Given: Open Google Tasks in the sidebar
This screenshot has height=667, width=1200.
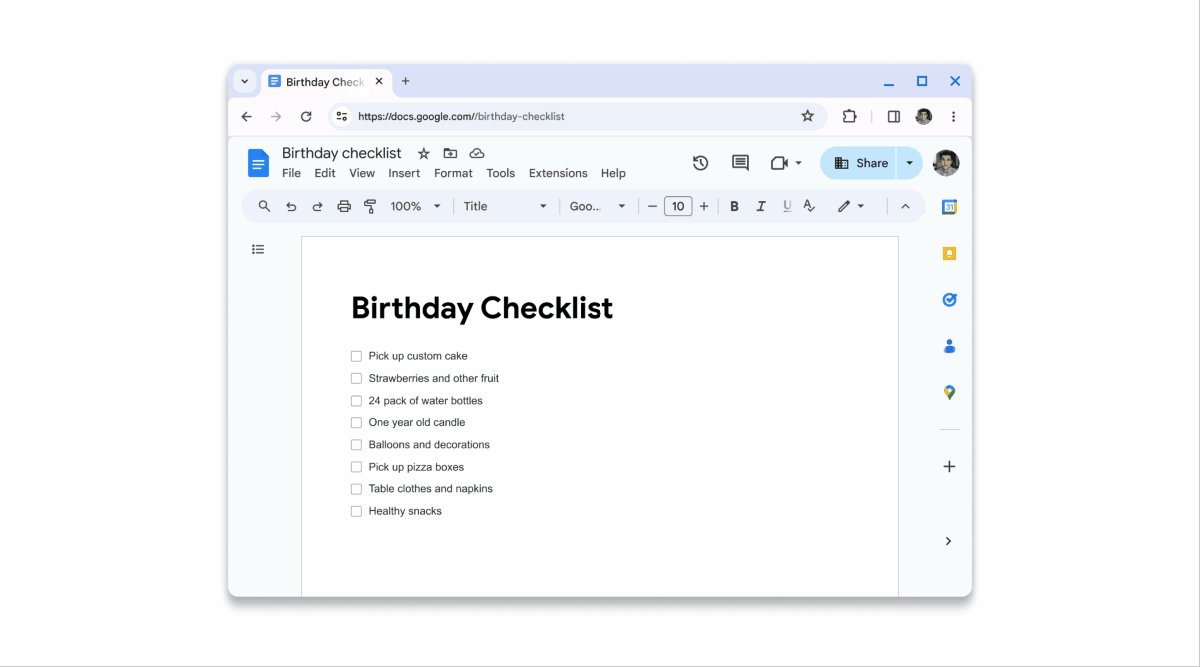Looking at the screenshot, I should 948,299.
